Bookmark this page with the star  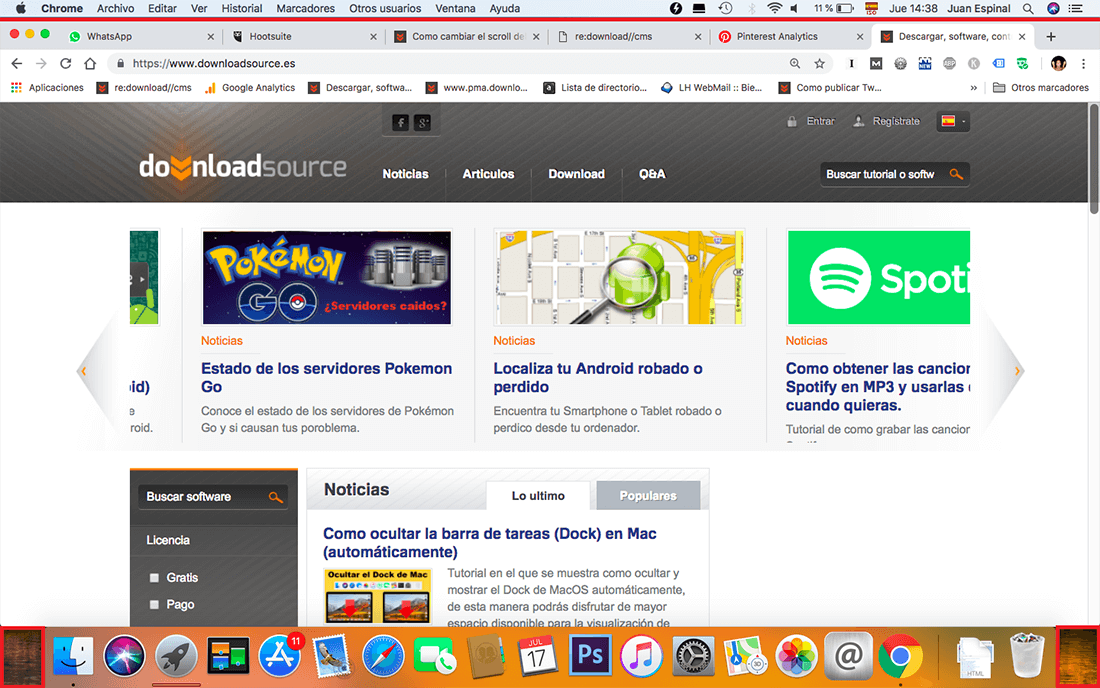click(819, 63)
